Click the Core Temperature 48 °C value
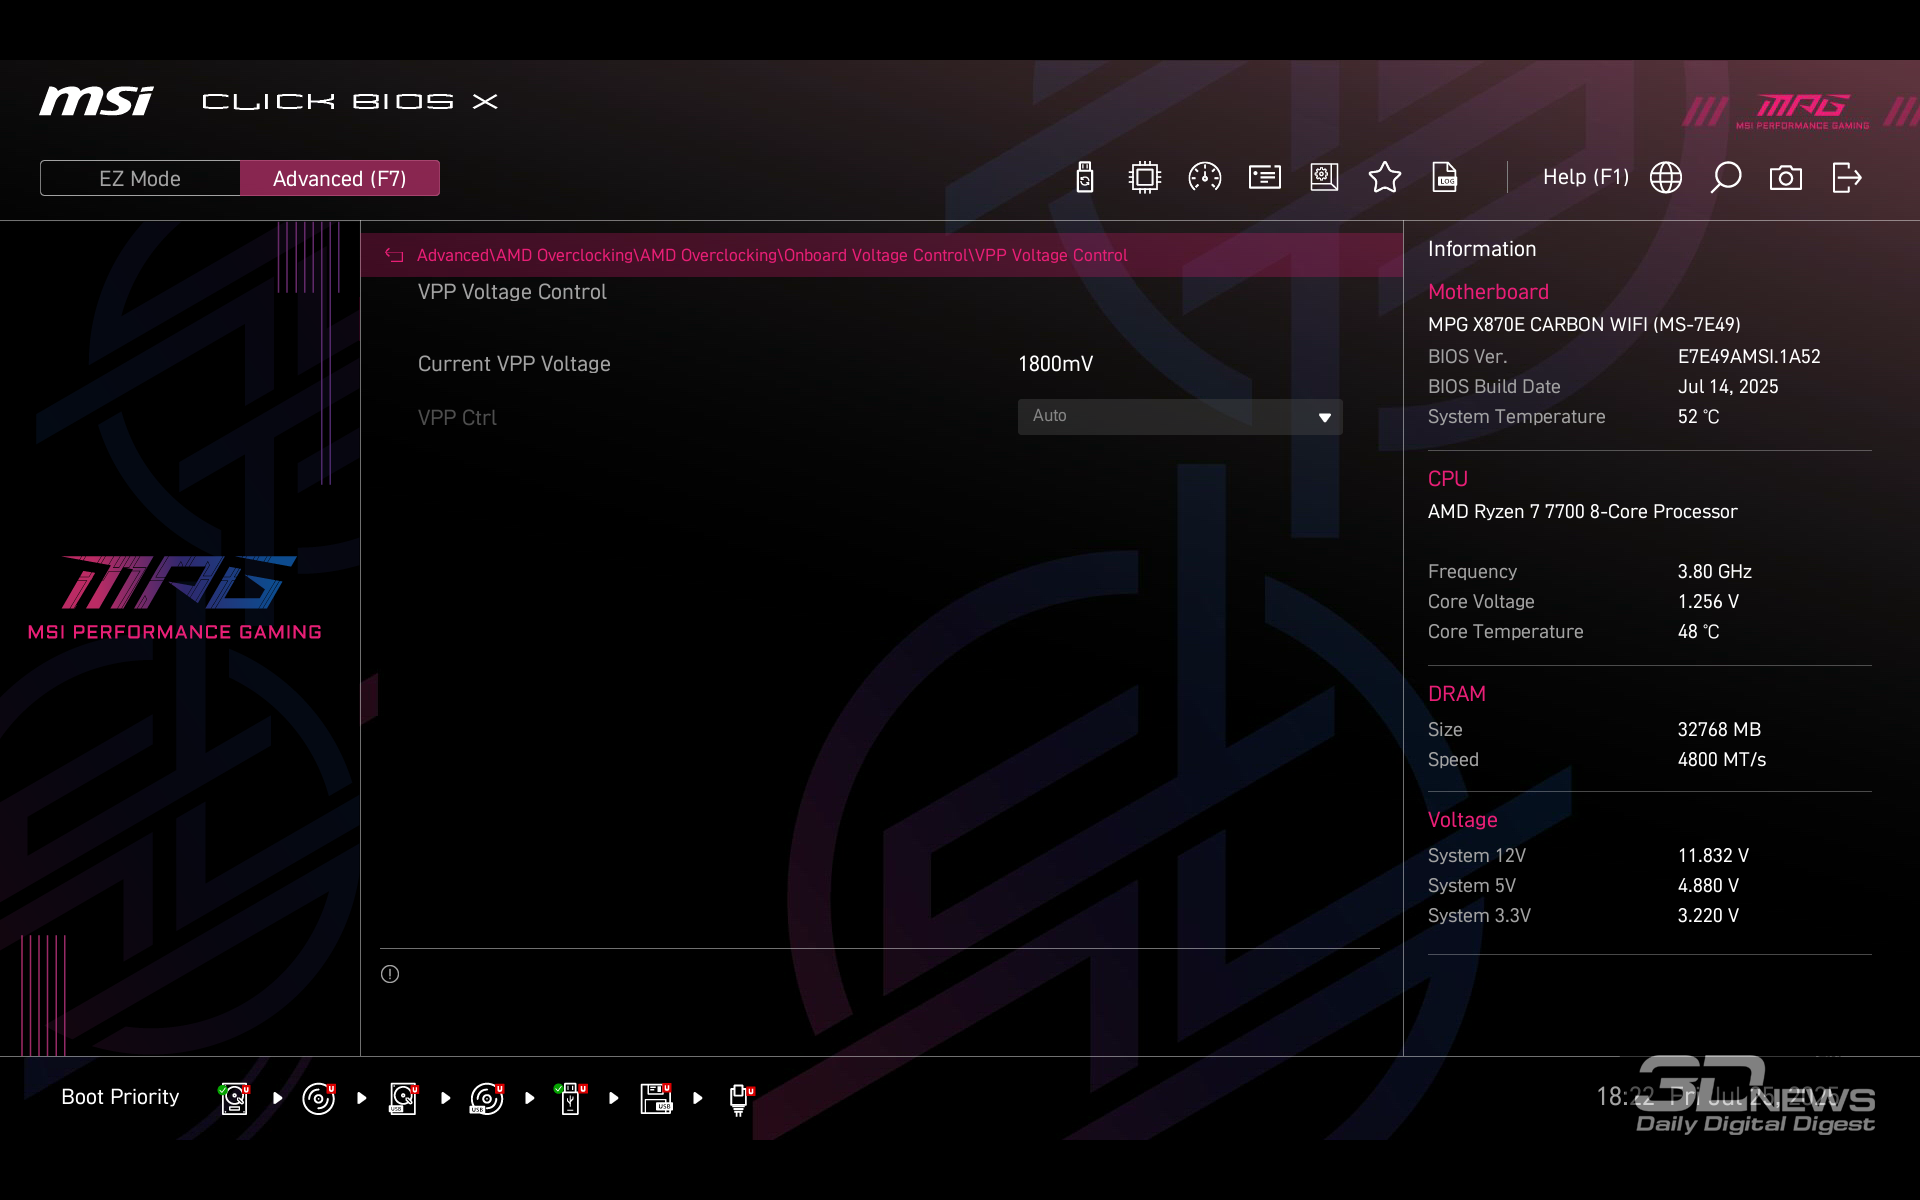This screenshot has height=1200, width=1920. click(x=1698, y=632)
